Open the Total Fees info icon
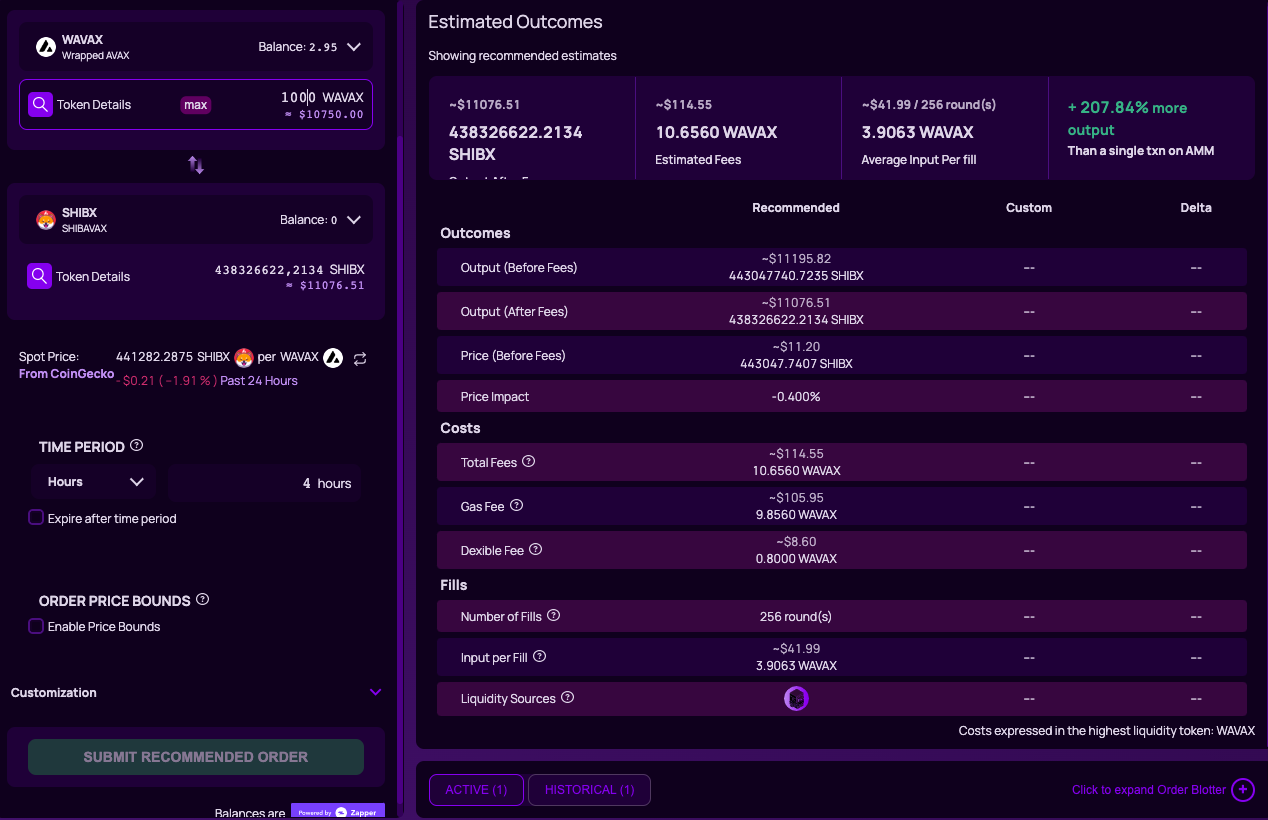The image size is (1268, 820). pyautogui.click(x=529, y=462)
